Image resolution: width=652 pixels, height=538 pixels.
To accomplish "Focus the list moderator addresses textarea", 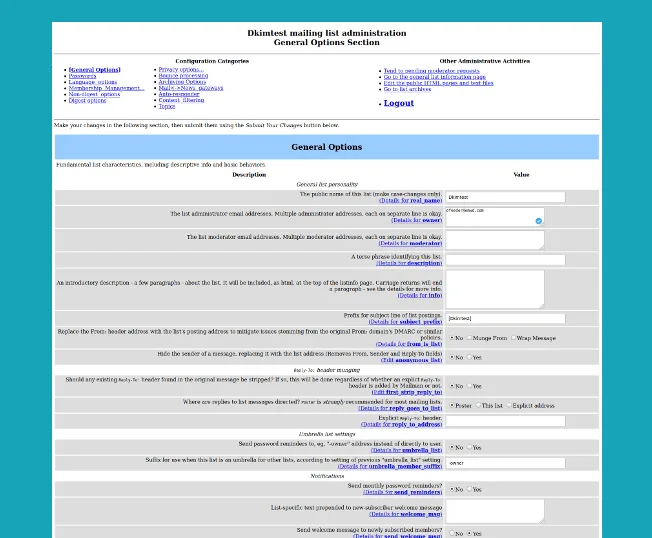I will (x=495, y=240).
